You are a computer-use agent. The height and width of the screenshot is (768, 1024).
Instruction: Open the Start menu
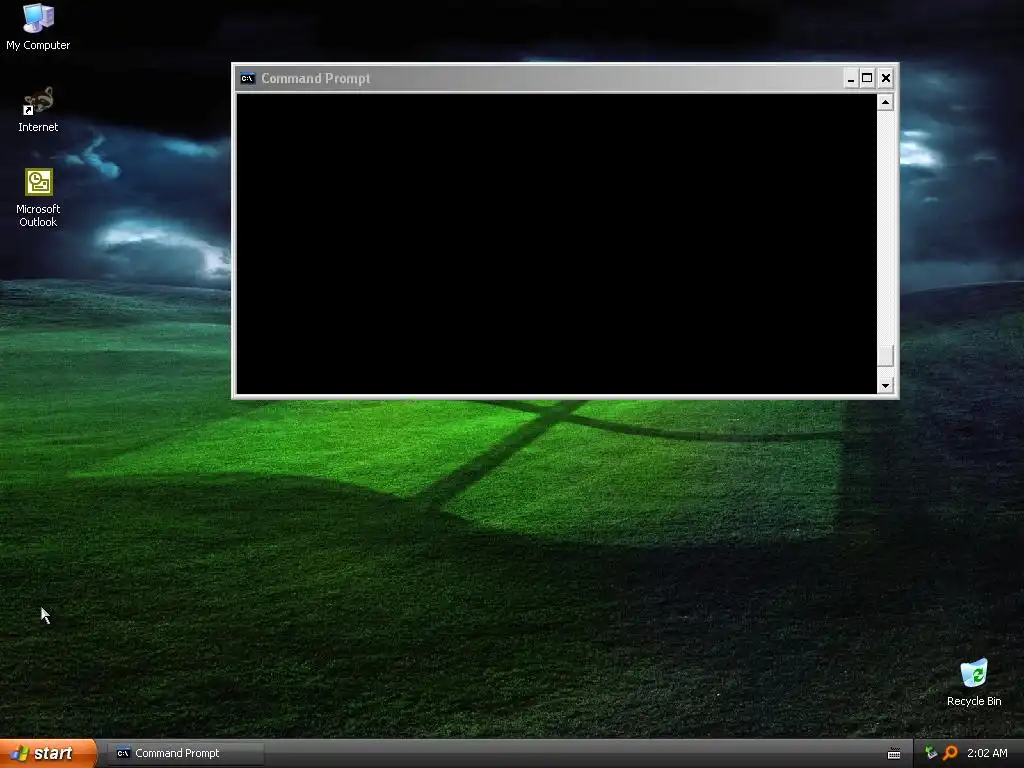48,753
